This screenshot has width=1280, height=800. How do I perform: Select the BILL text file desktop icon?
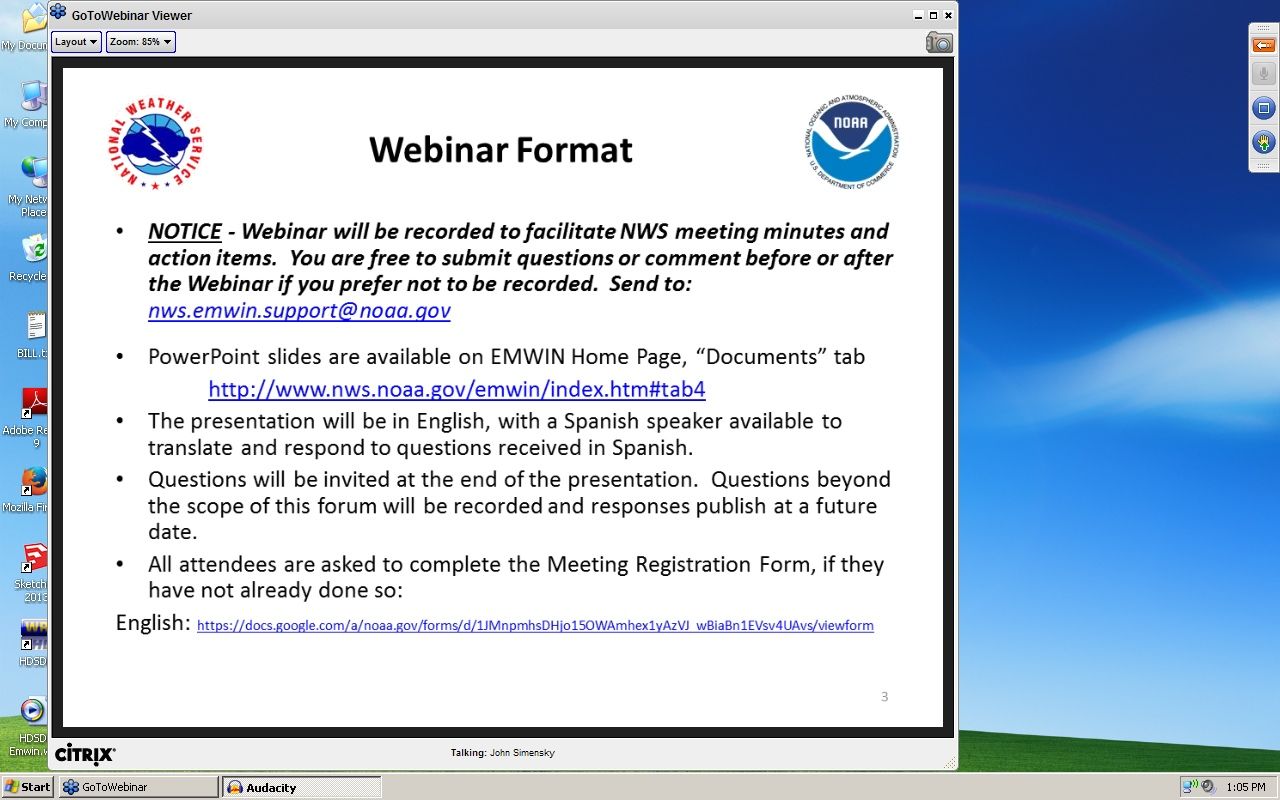click(33, 334)
